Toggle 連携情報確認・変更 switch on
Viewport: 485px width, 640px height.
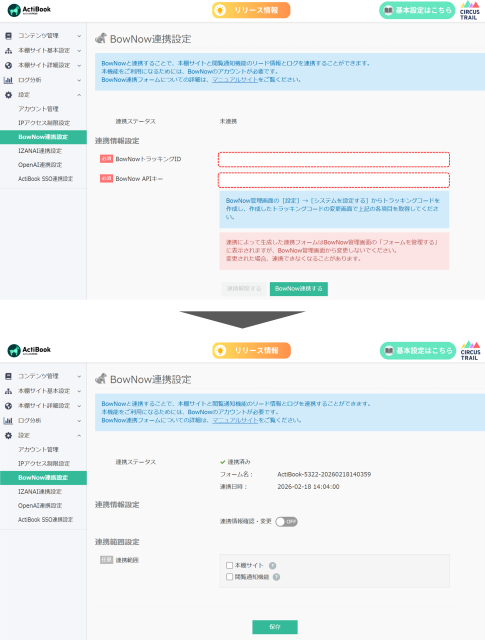coord(286,522)
